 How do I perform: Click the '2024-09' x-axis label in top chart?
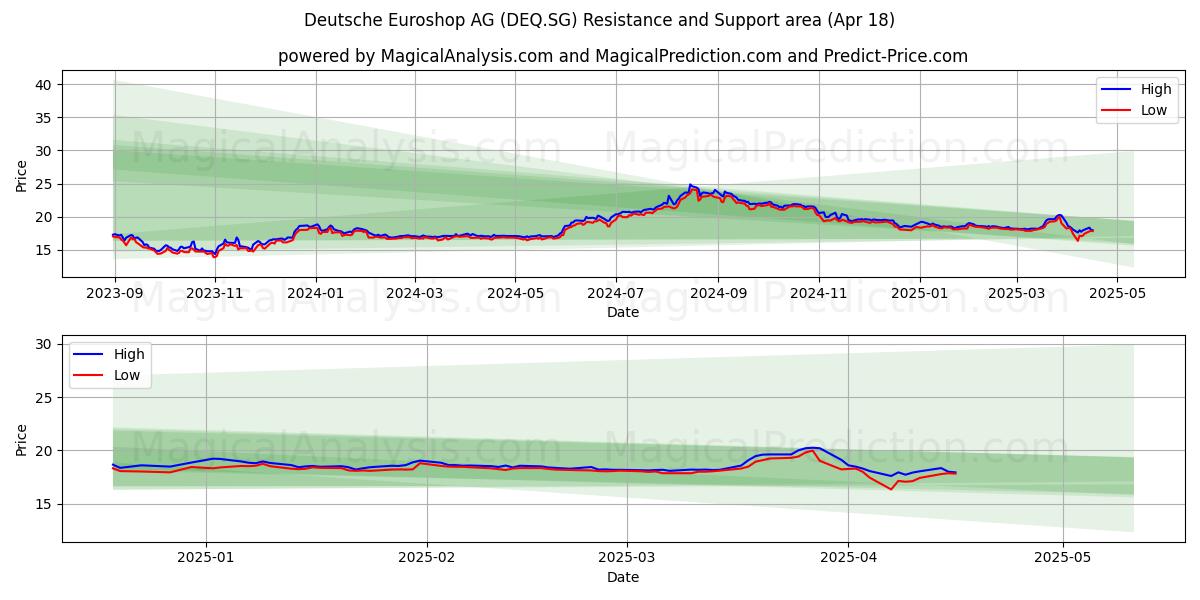717,294
